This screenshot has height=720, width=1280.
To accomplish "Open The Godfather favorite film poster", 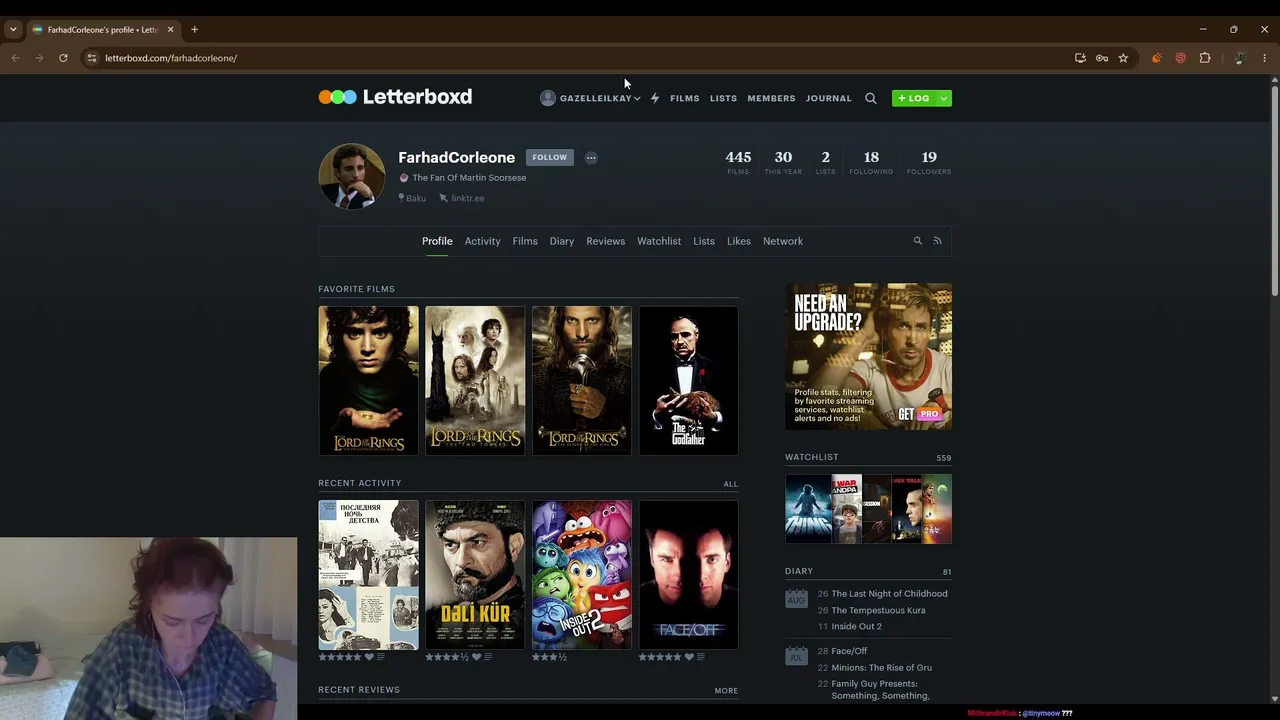I will pos(689,381).
